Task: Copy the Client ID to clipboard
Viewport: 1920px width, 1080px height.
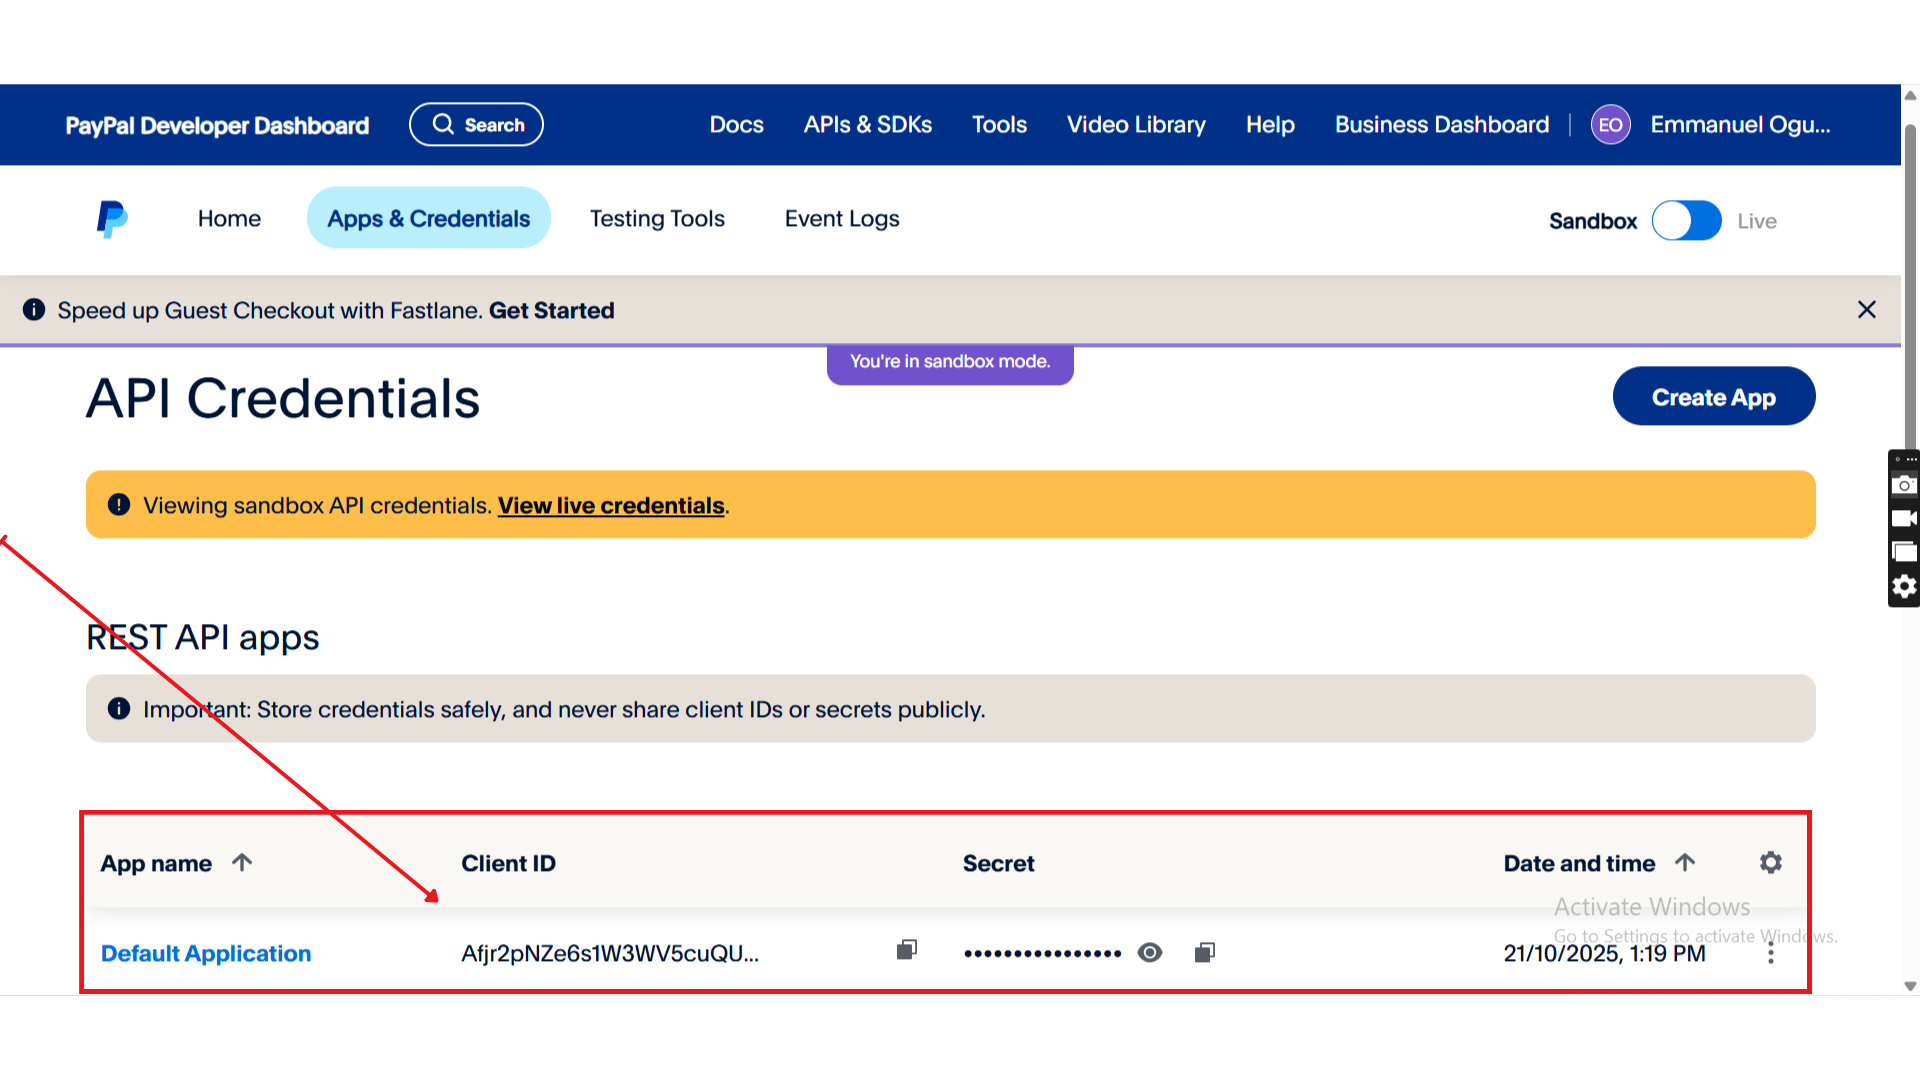Action: click(907, 950)
